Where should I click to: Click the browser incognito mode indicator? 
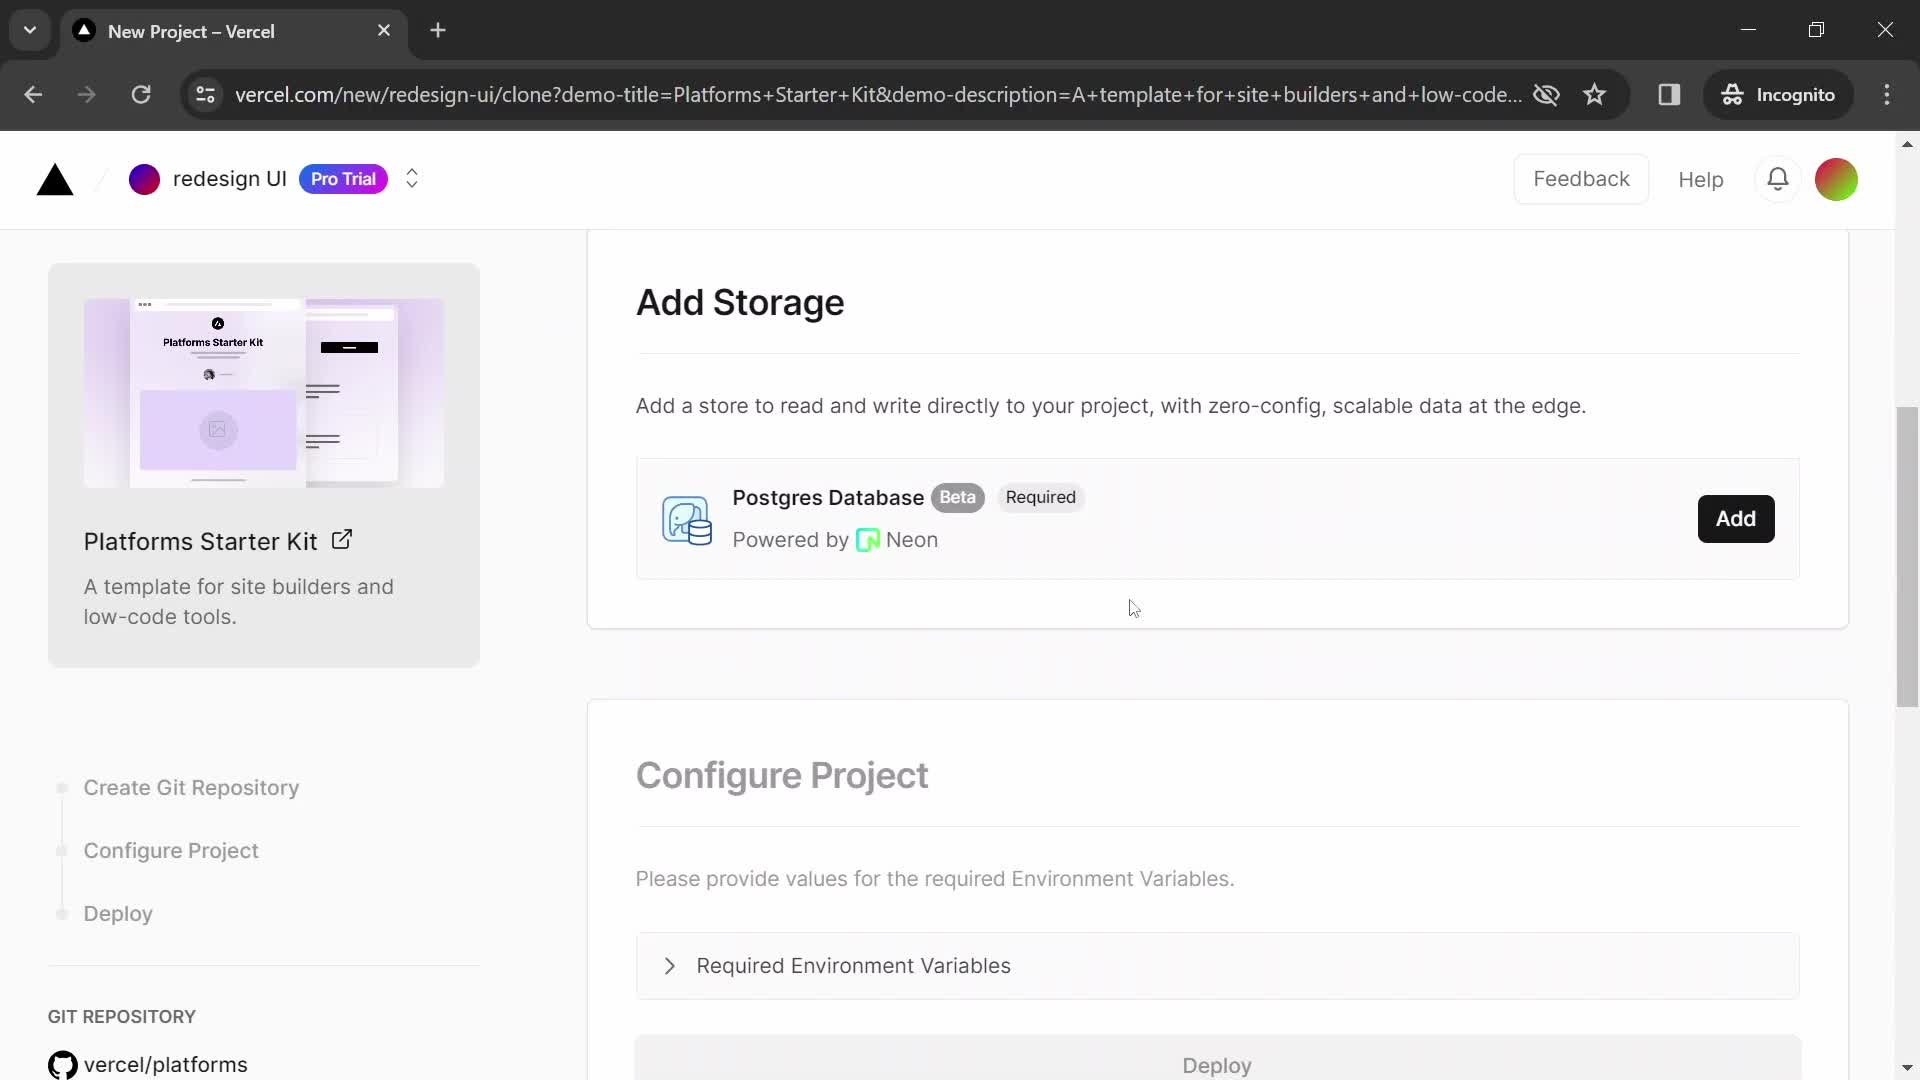[1779, 95]
